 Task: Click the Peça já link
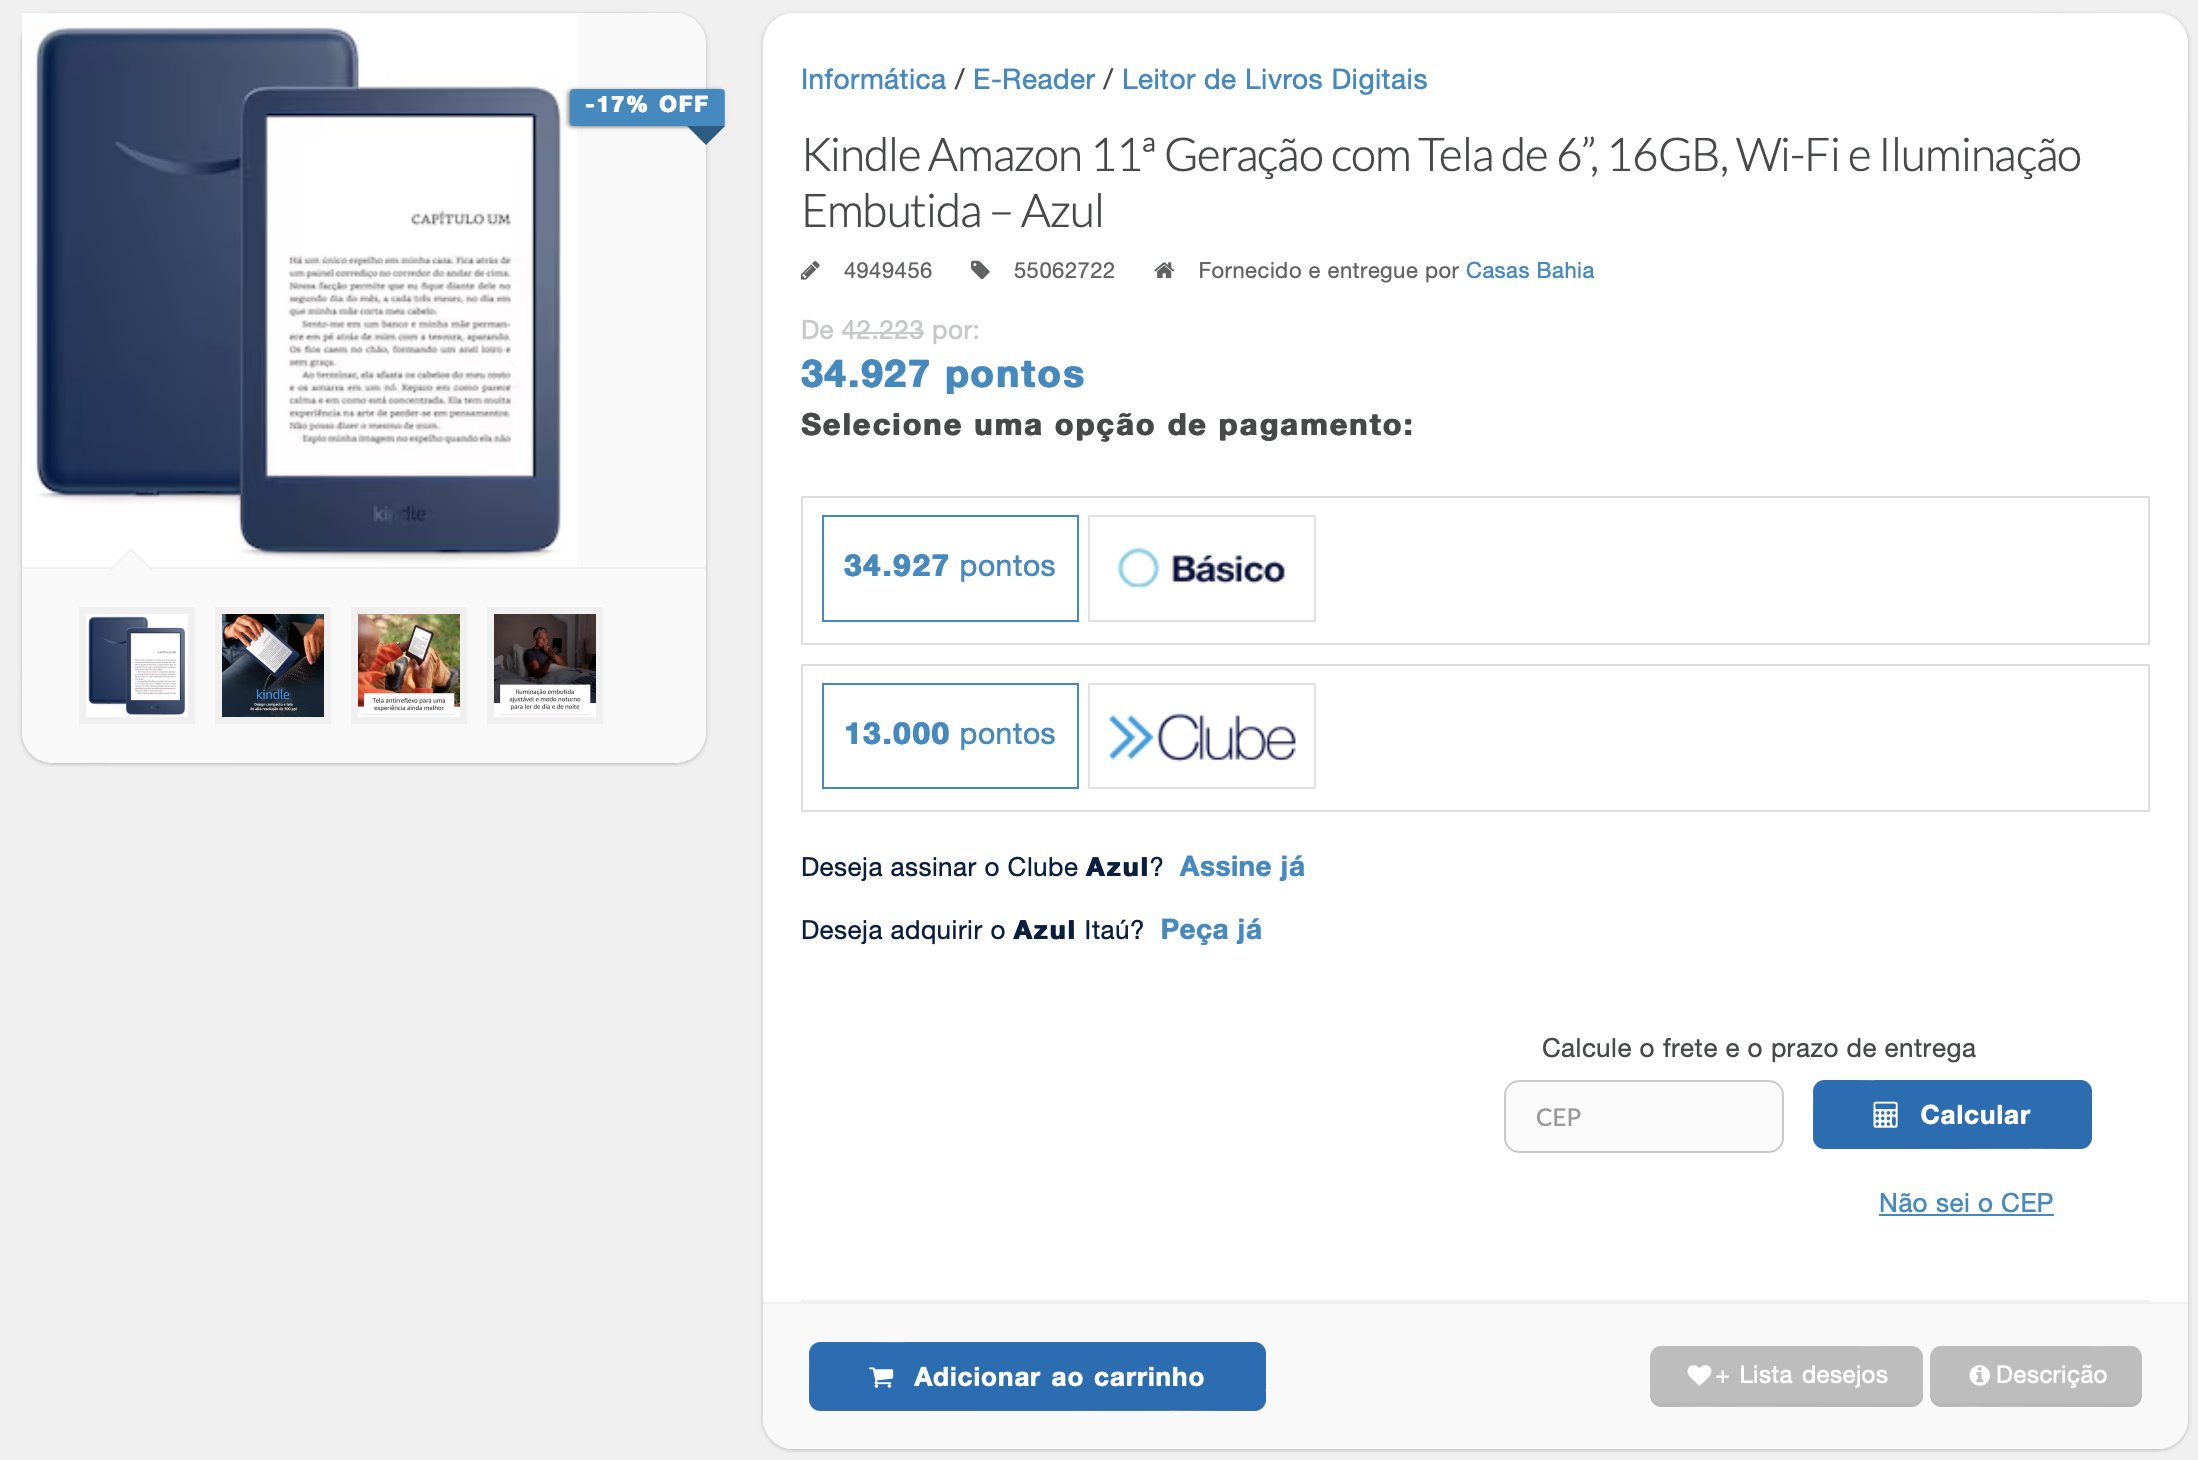click(1211, 929)
